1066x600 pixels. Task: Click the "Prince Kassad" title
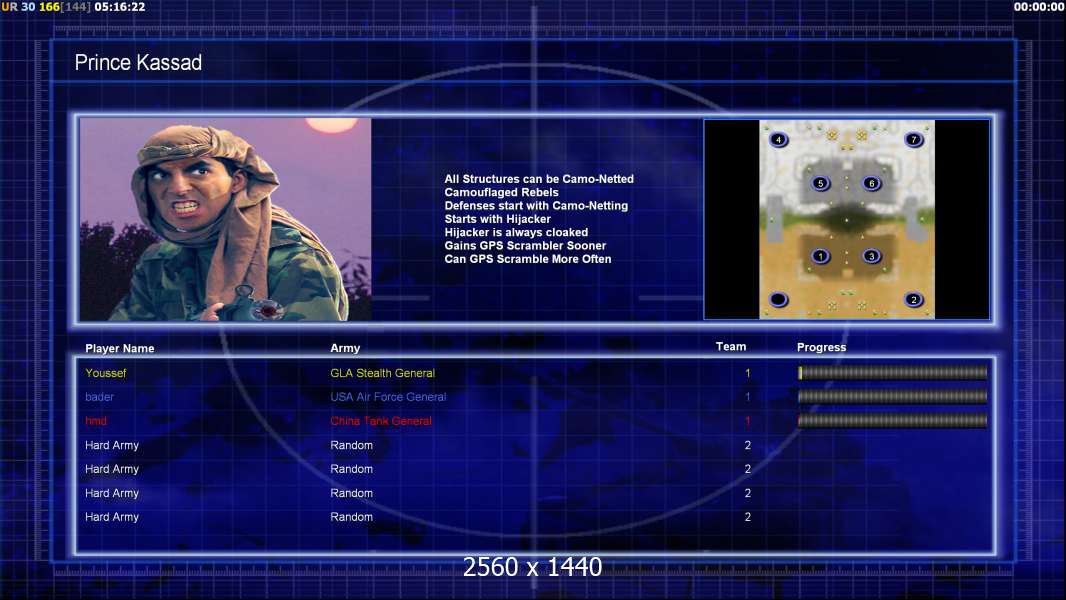pyautogui.click(x=138, y=63)
